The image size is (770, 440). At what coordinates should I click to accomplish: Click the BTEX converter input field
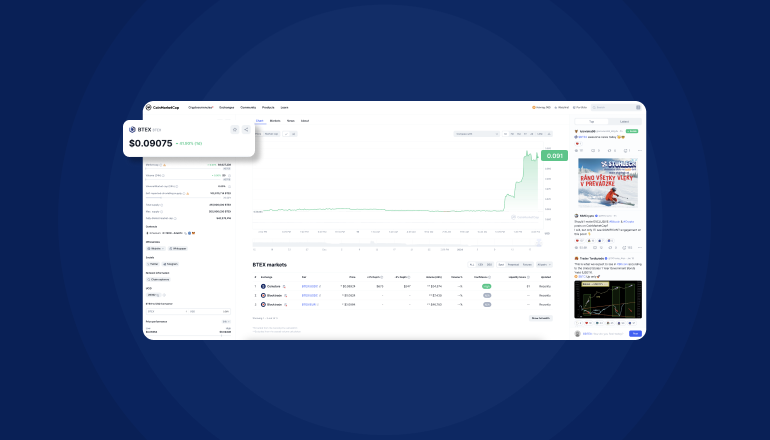point(167,311)
